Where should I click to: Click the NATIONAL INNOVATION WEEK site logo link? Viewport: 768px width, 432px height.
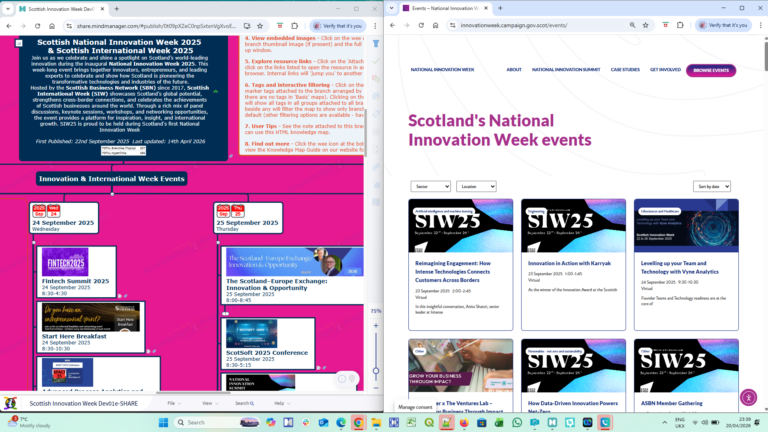tap(442, 70)
